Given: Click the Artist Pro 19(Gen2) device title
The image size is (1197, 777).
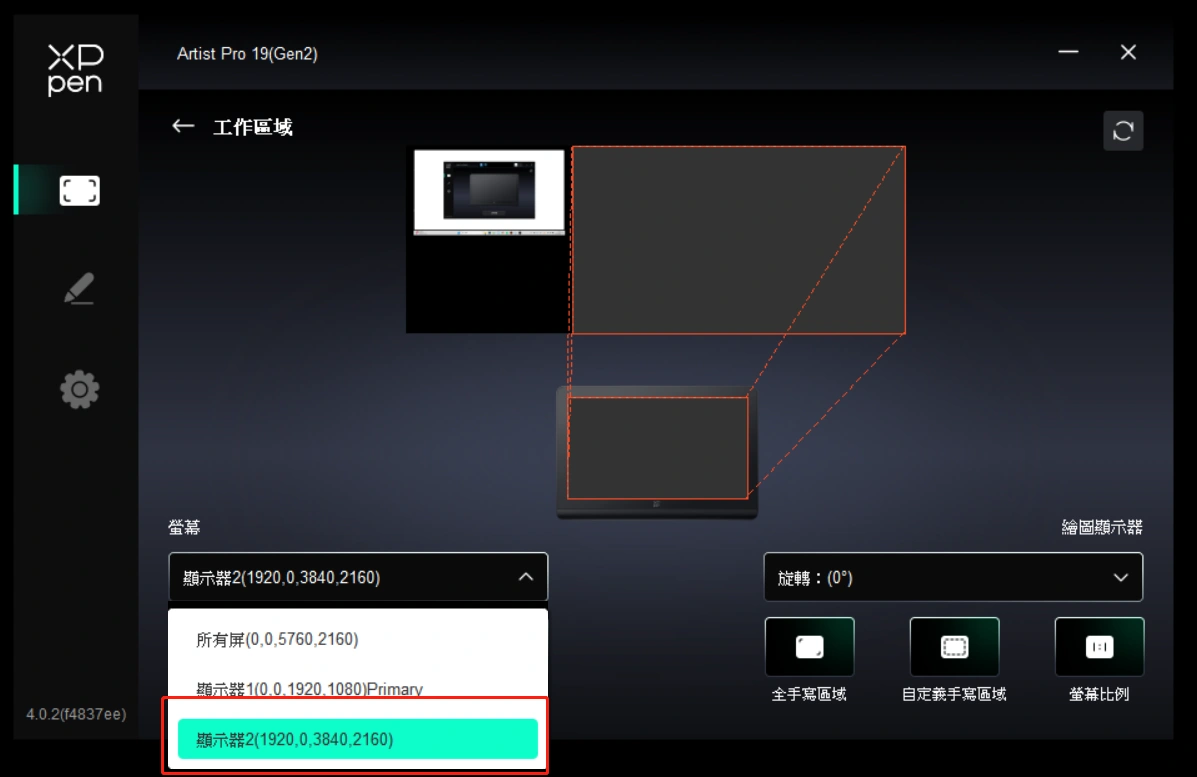Looking at the screenshot, I should coord(247,54).
